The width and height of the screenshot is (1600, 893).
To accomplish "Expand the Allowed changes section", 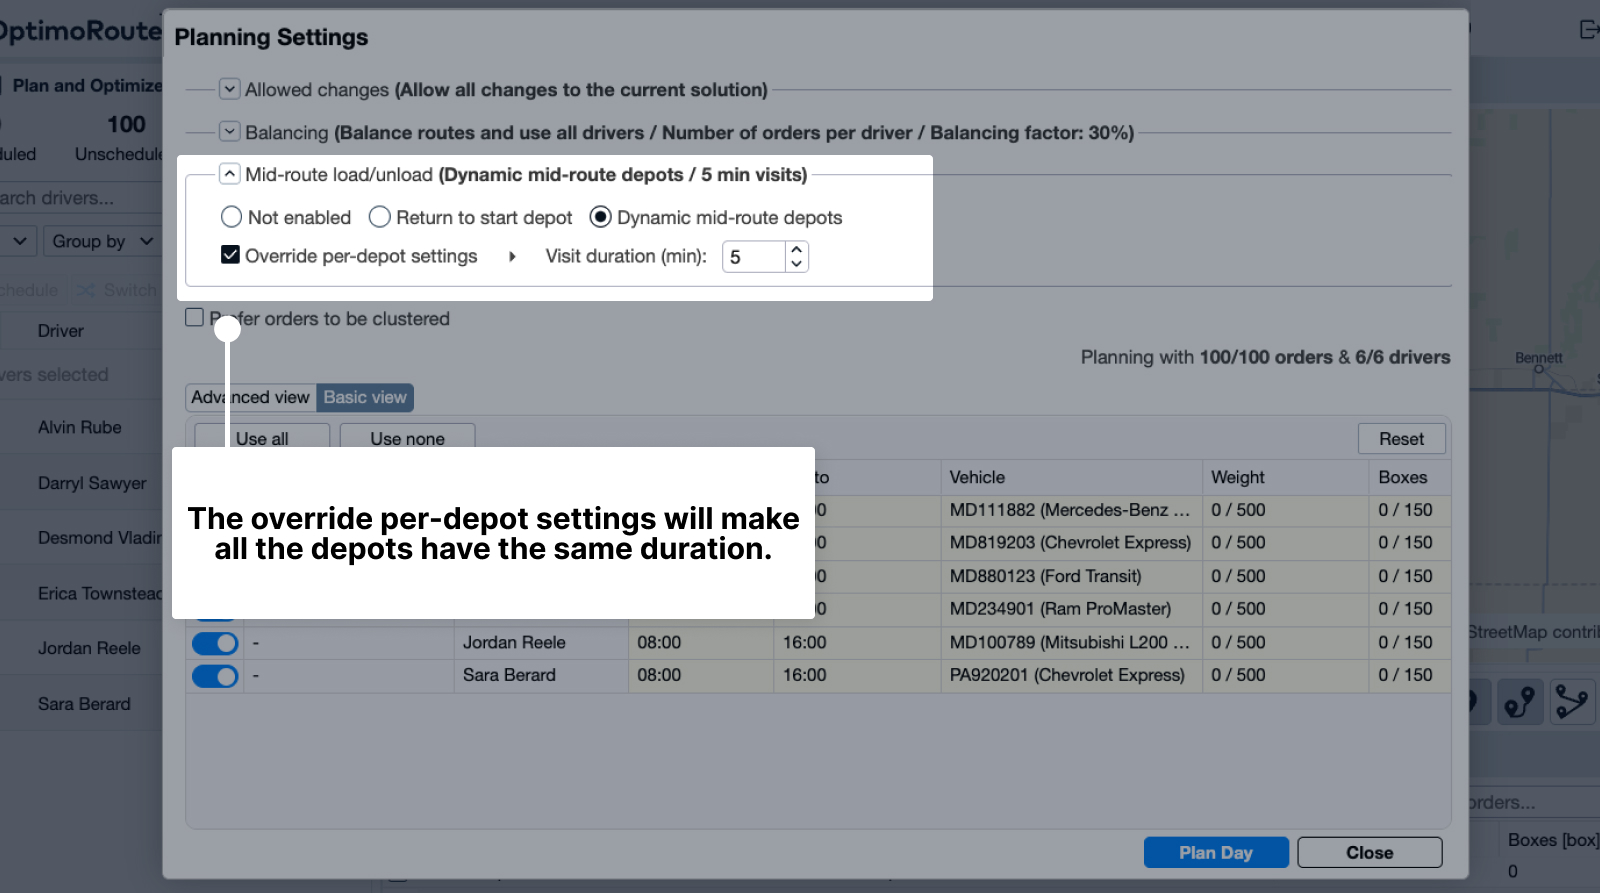I will (x=230, y=89).
